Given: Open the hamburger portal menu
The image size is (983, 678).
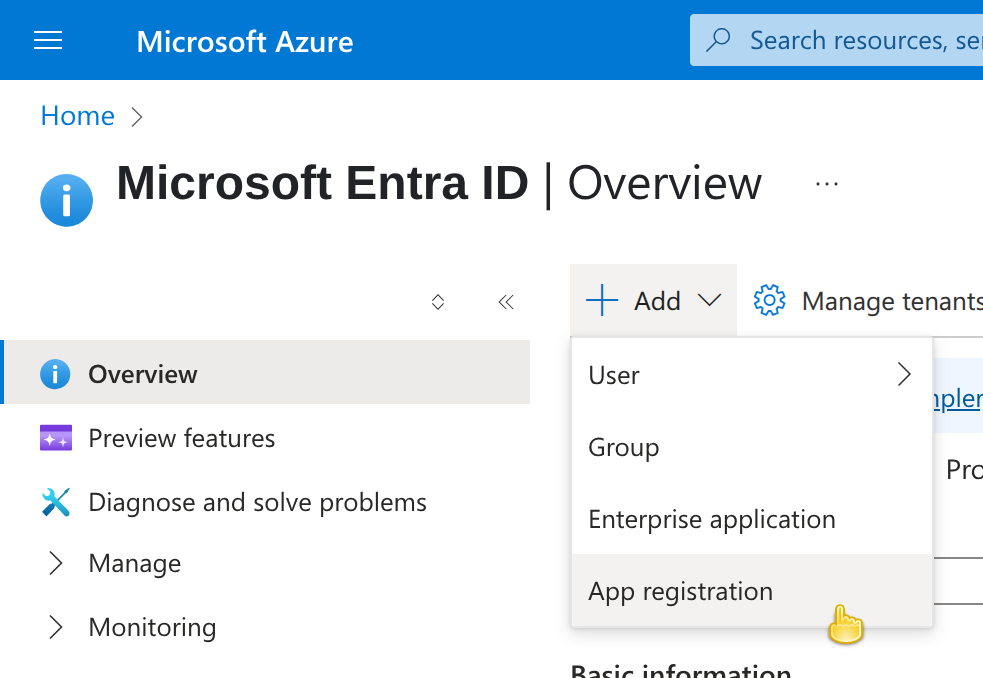Looking at the screenshot, I should 48,41.
